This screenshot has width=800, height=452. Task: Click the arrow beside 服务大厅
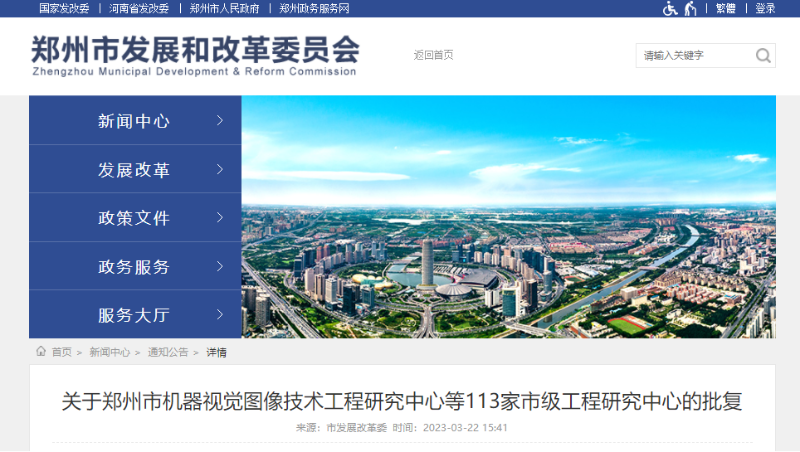[220, 314]
